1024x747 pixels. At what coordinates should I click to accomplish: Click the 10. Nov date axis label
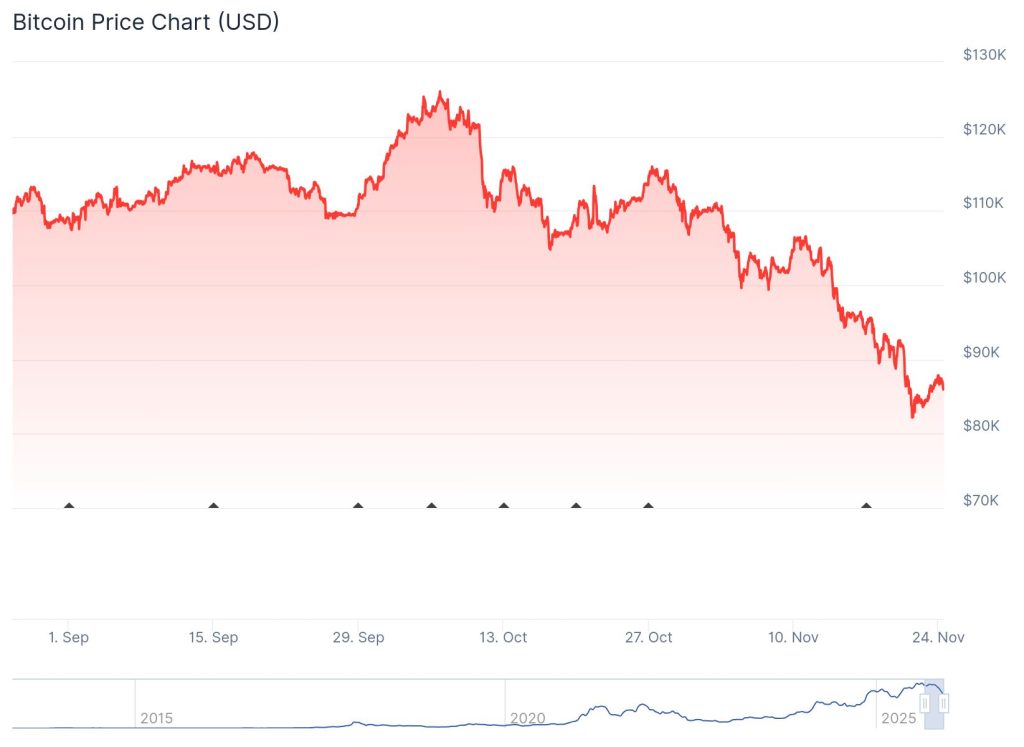coord(793,637)
